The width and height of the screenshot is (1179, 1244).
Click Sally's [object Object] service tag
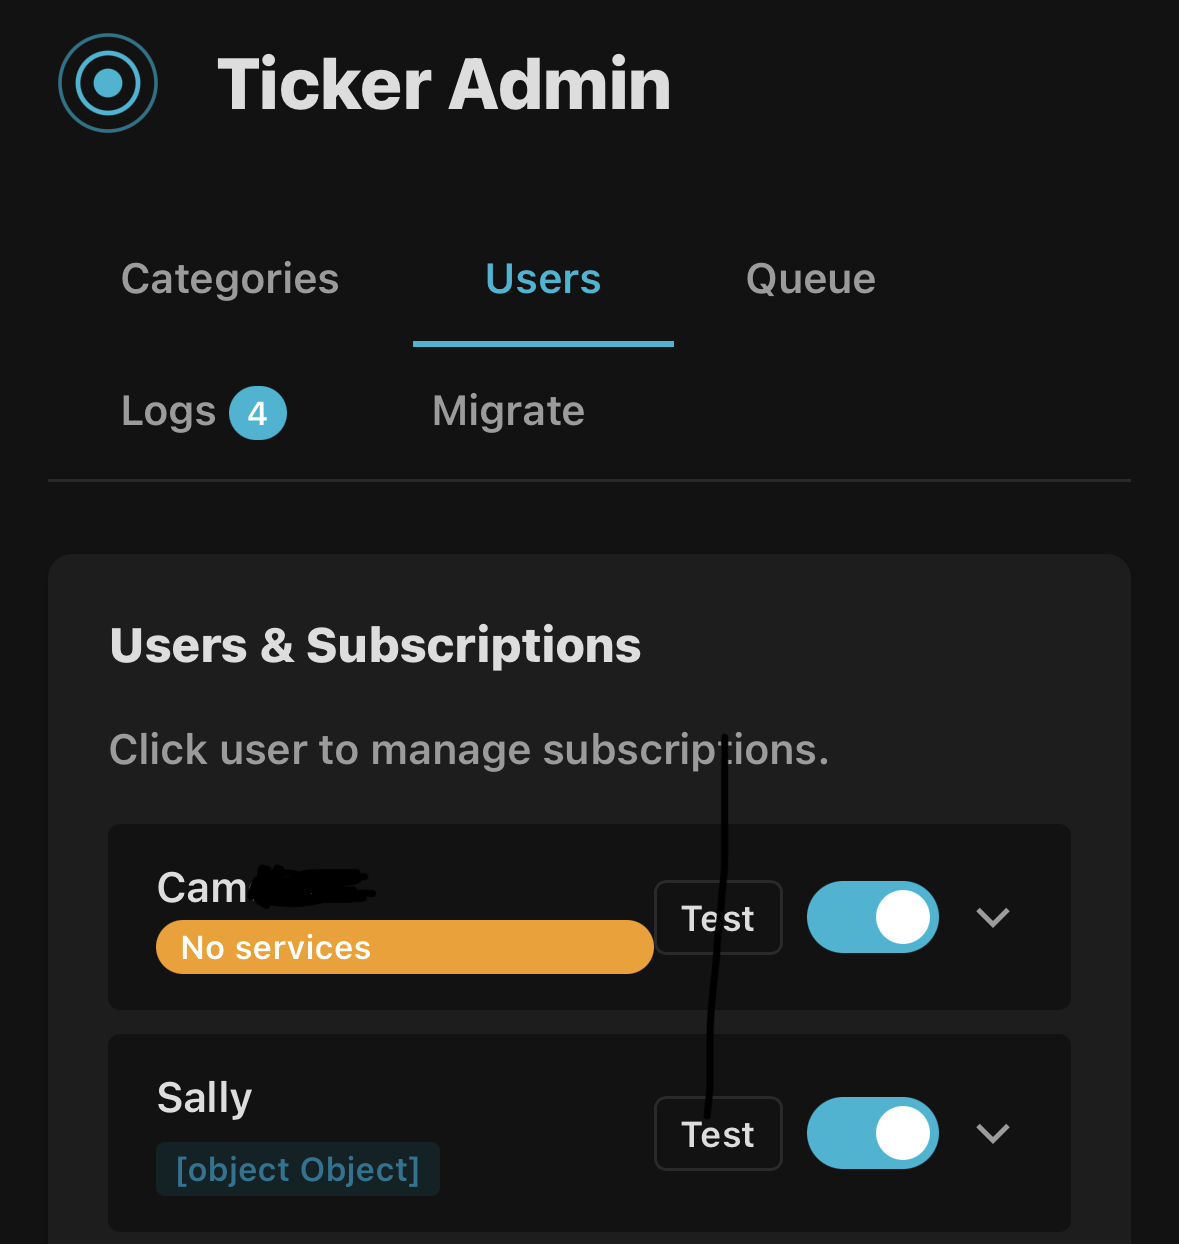click(297, 1169)
